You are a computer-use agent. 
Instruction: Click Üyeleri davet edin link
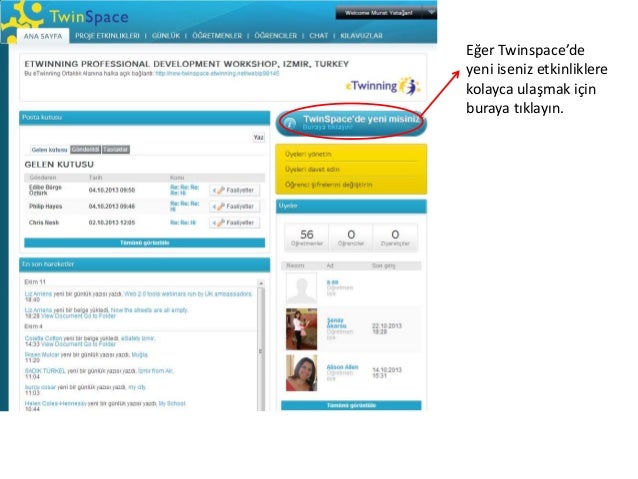(312, 169)
